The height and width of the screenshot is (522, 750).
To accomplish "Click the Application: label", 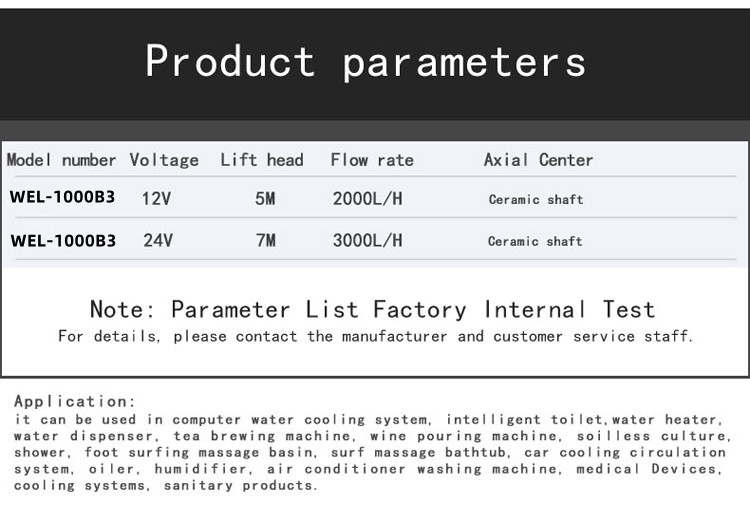I will pos(75,401).
